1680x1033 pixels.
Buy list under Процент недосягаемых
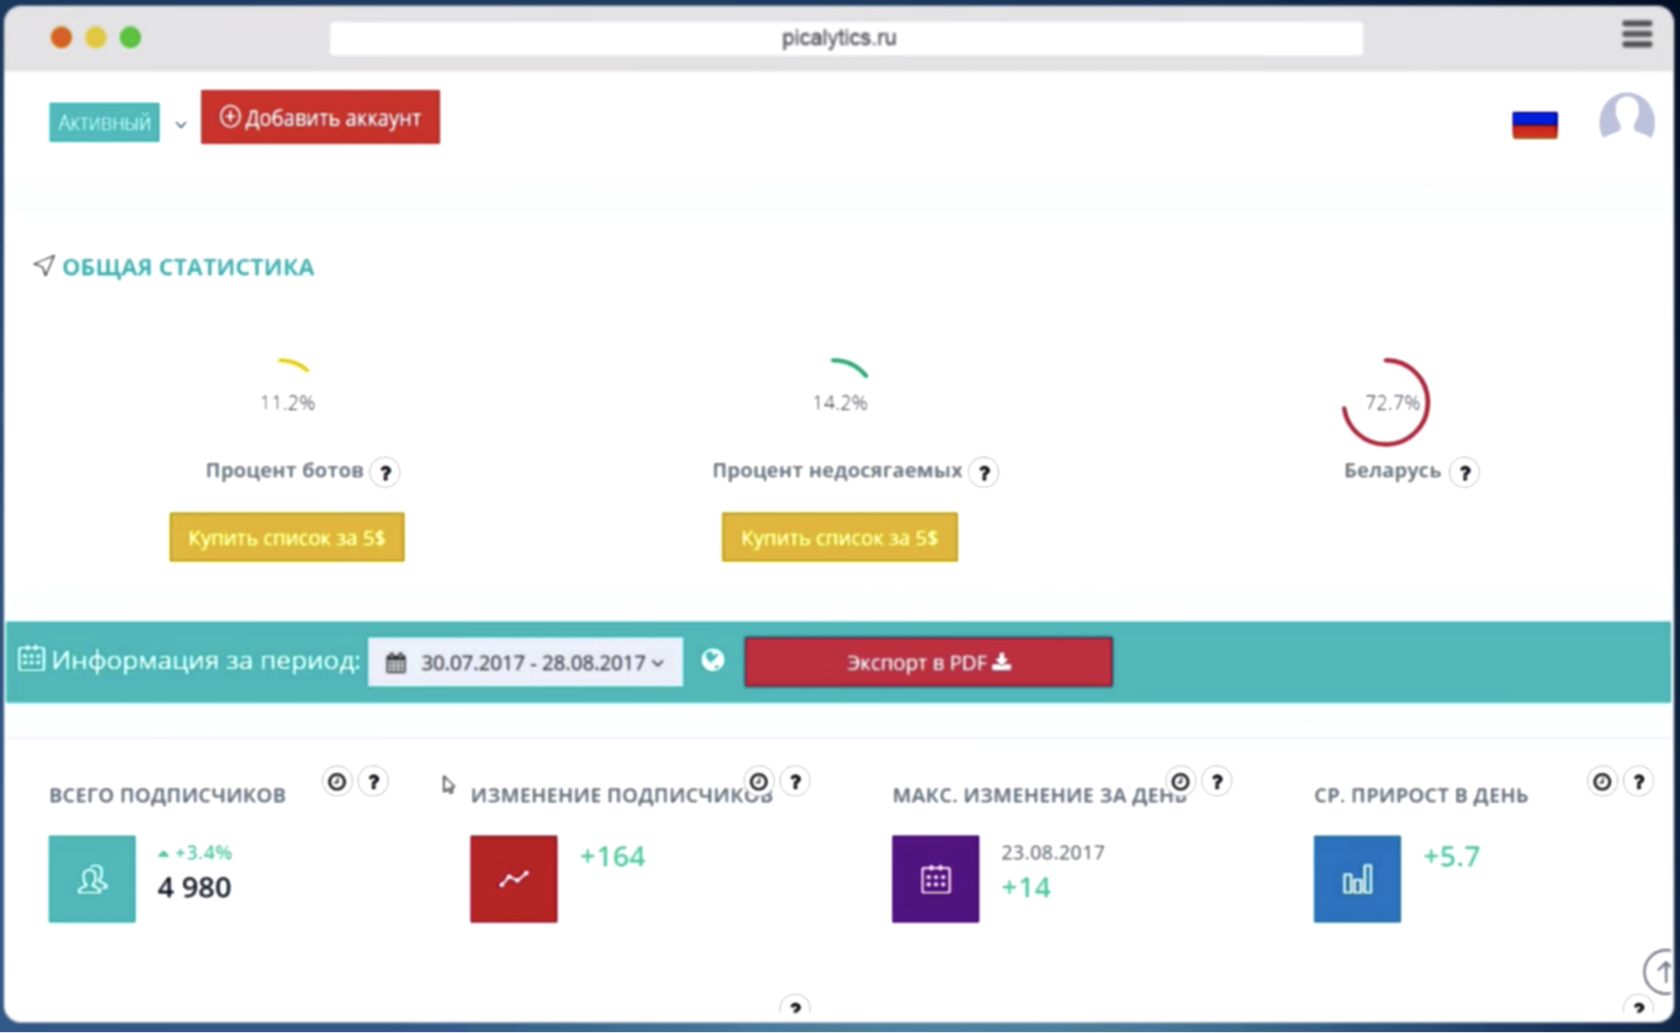[x=839, y=537]
